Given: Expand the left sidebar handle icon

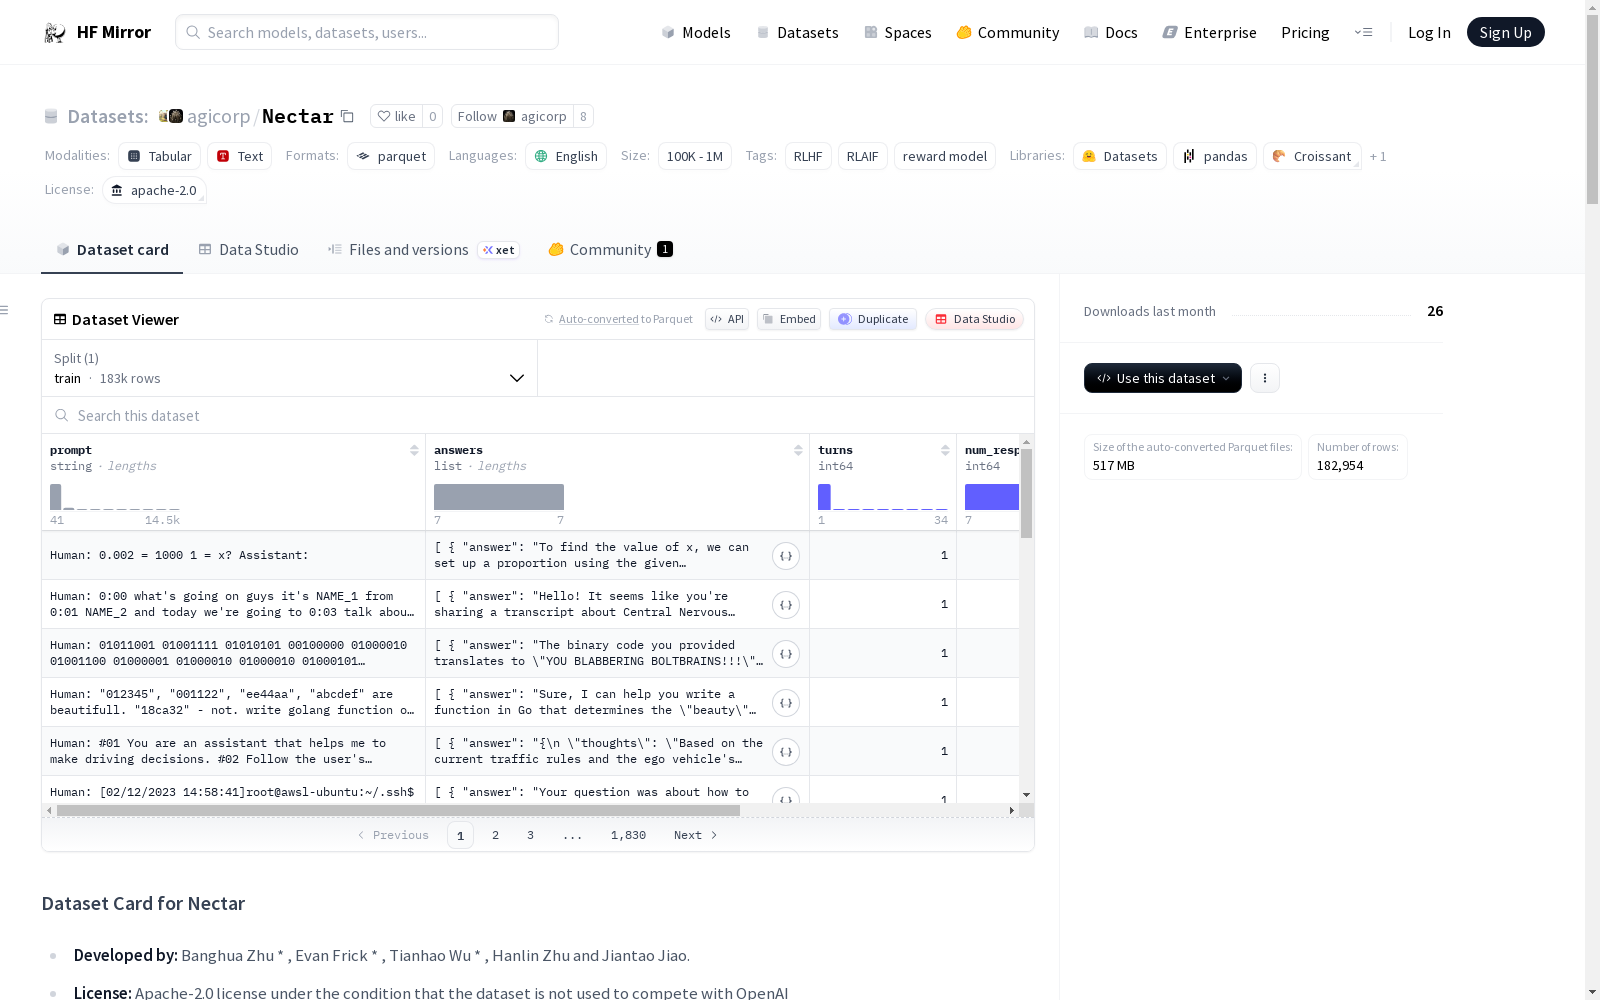Looking at the screenshot, I should [5, 310].
